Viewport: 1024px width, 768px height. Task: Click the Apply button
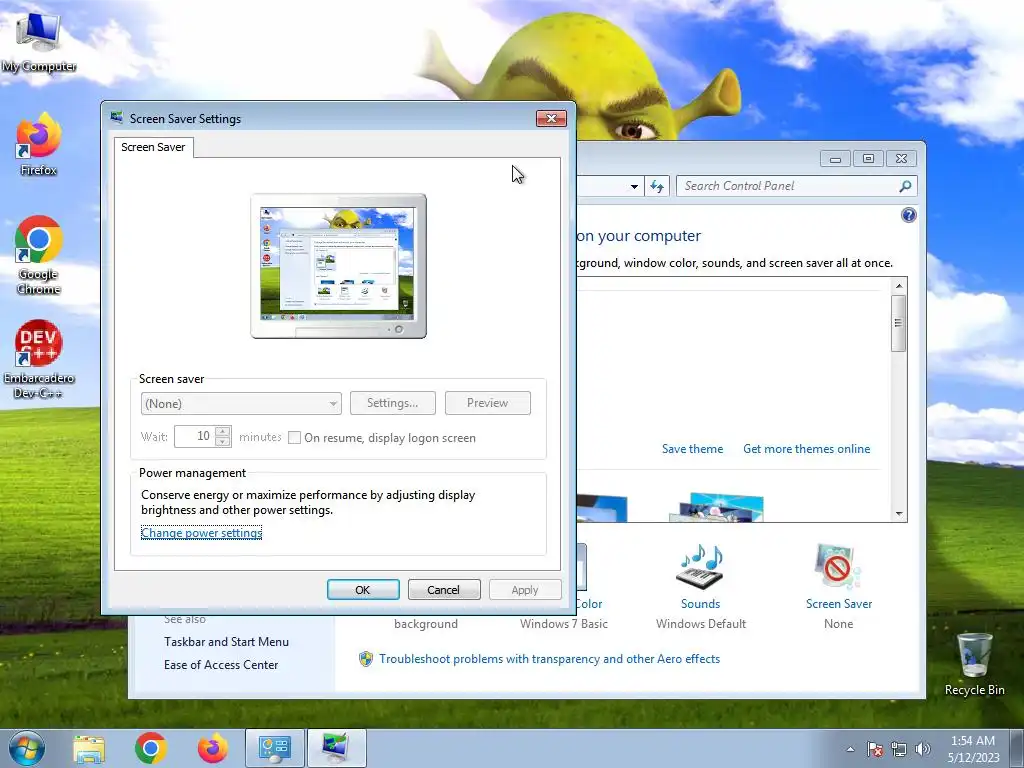(524, 590)
